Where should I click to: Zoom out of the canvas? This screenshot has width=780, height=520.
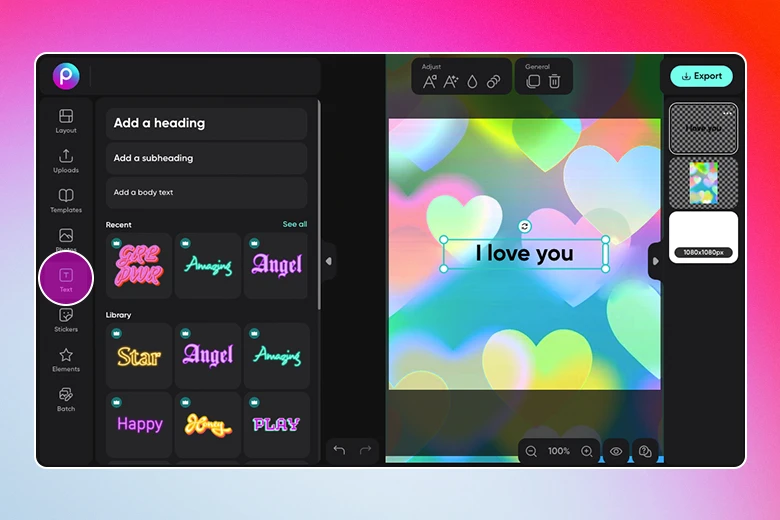tap(531, 451)
